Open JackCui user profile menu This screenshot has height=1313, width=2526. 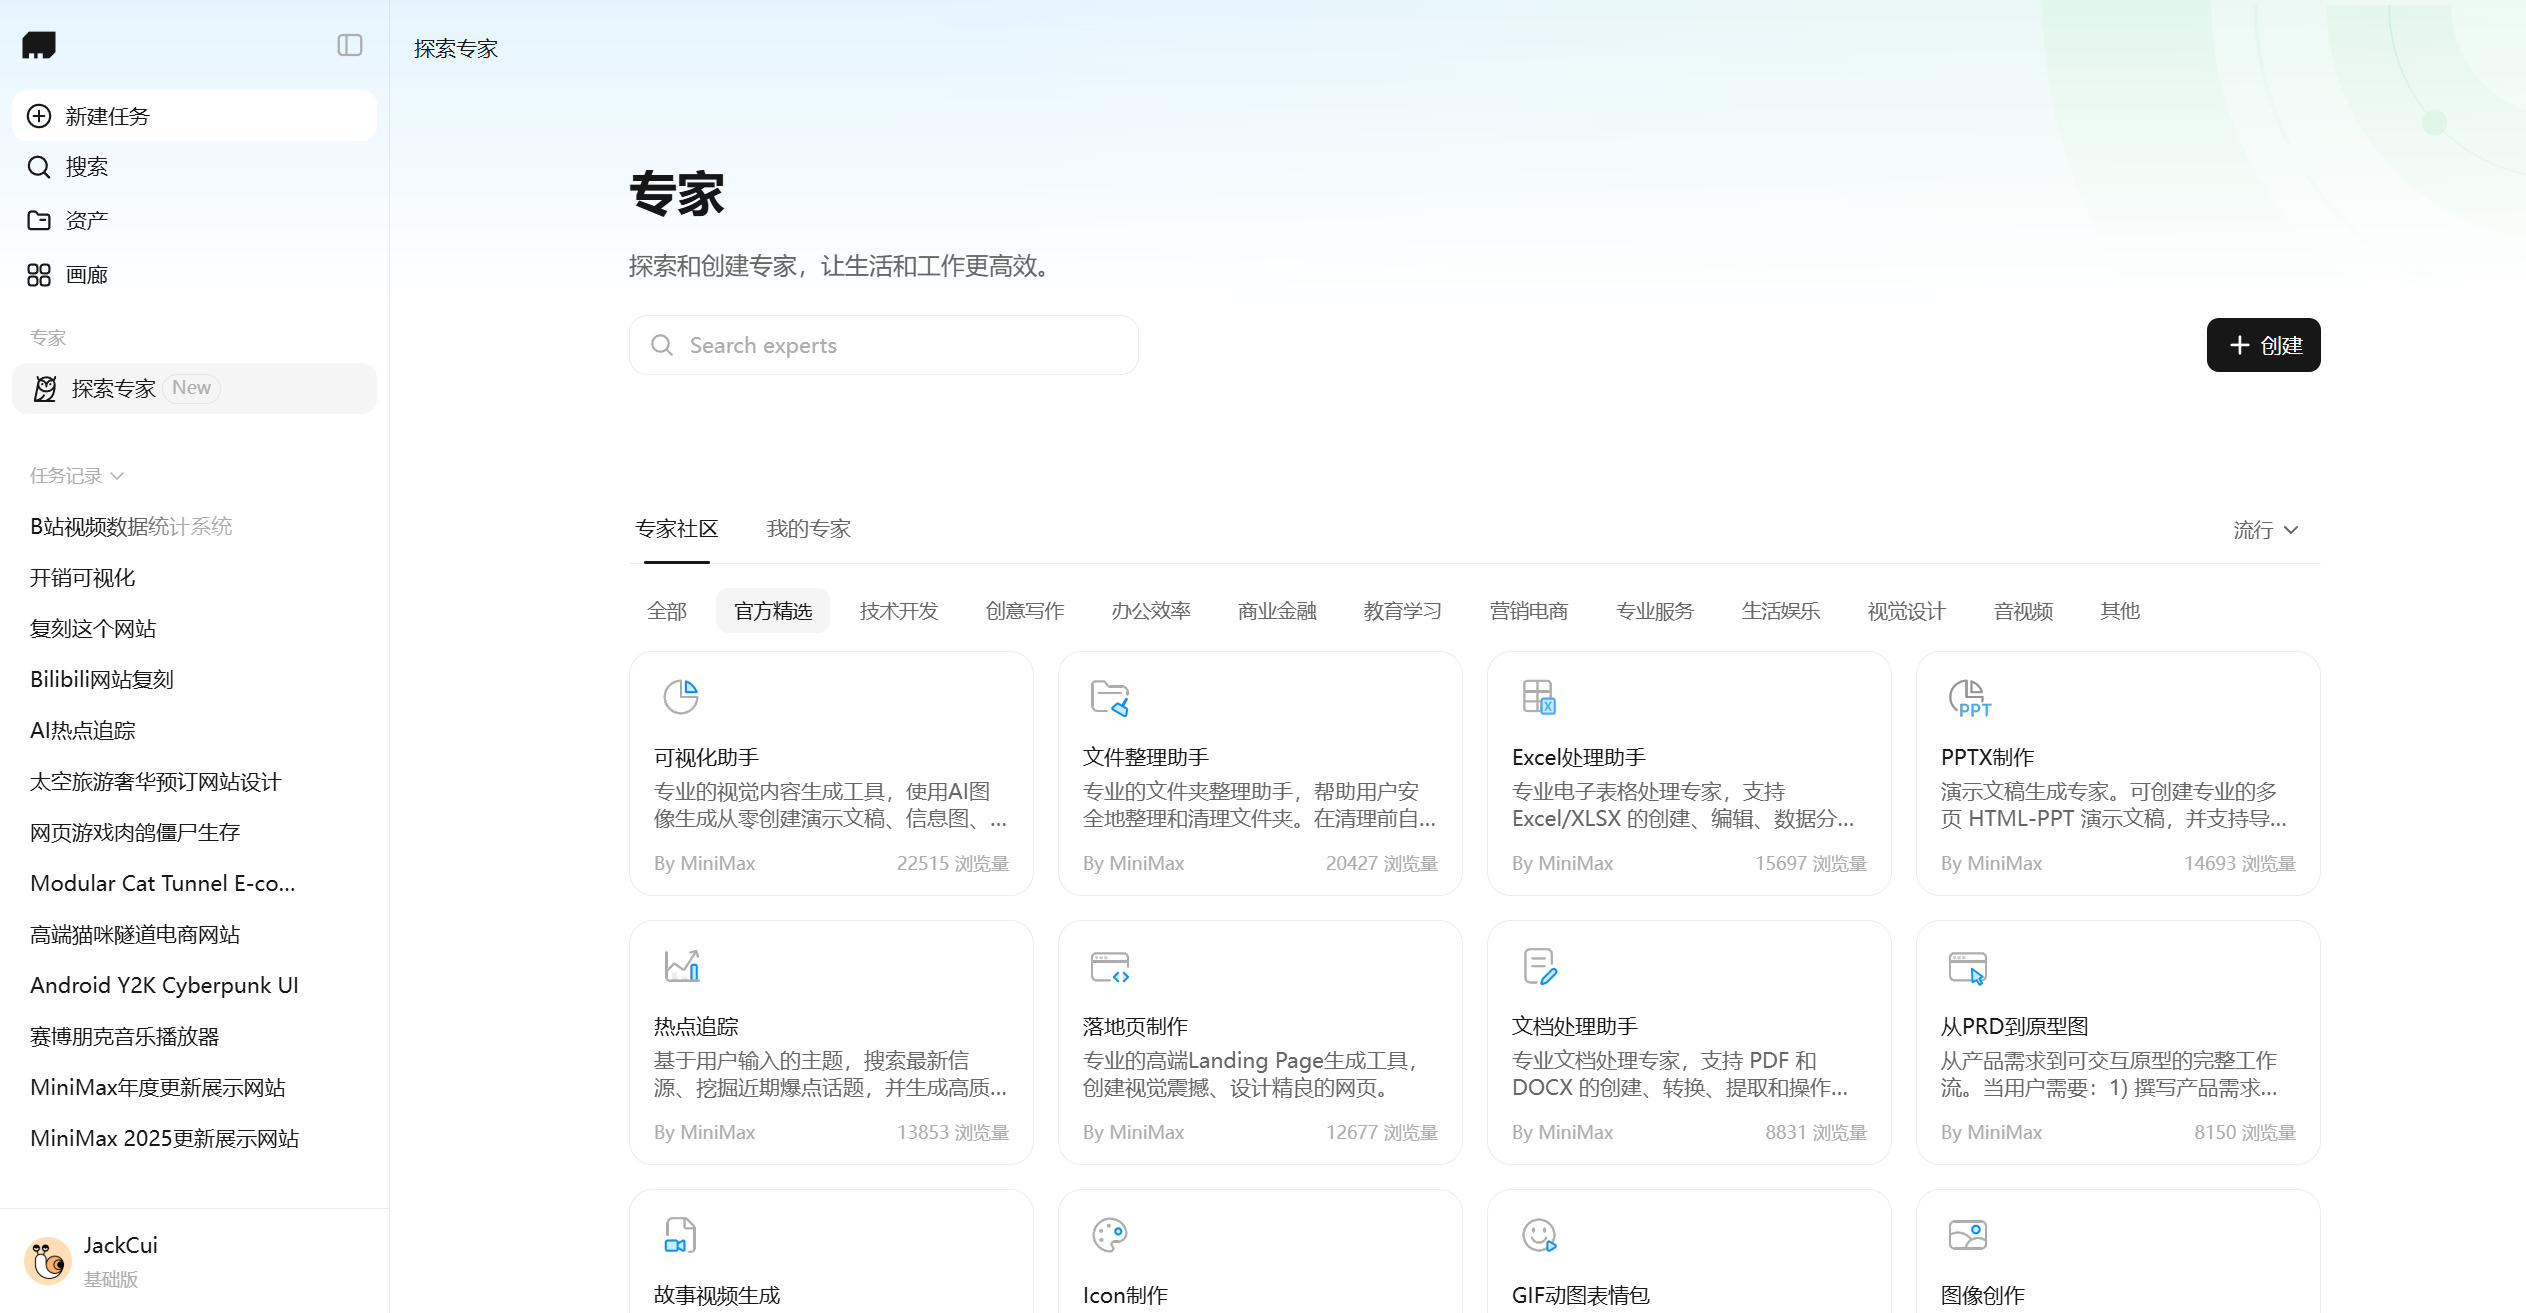click(x=120, y=1260)
